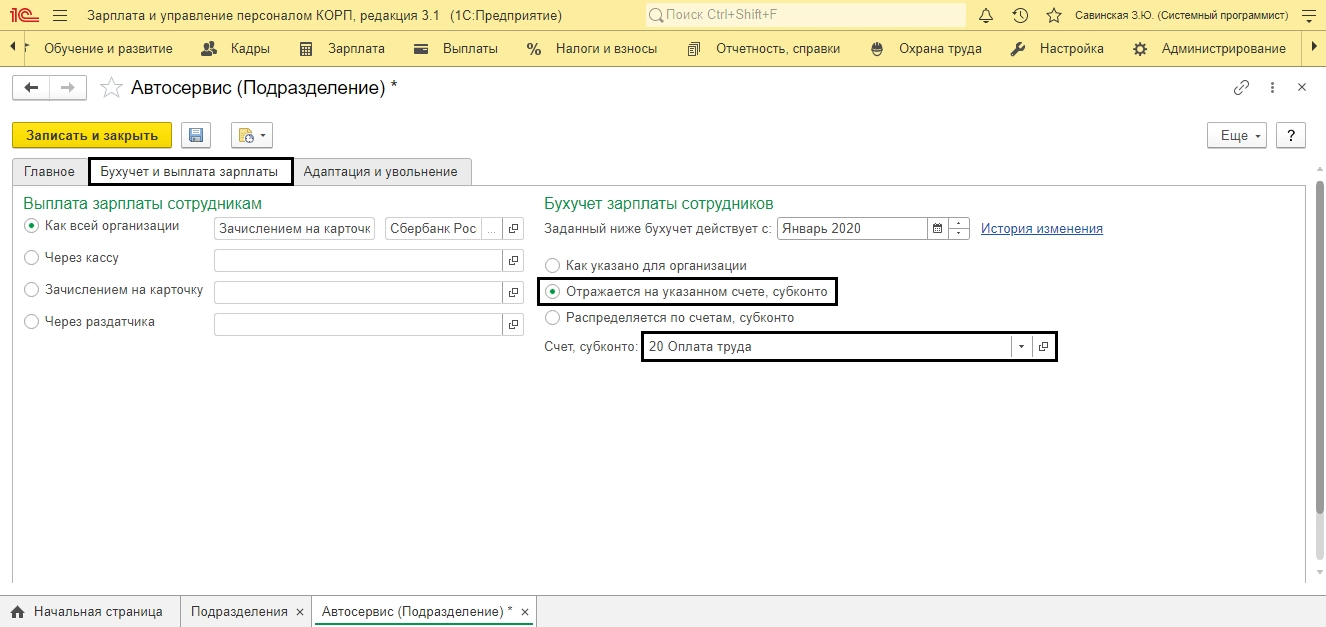Open the Через раздатчика field's open-item icon
Viewport: 1326px width, 627px height.
click(514, 325)
